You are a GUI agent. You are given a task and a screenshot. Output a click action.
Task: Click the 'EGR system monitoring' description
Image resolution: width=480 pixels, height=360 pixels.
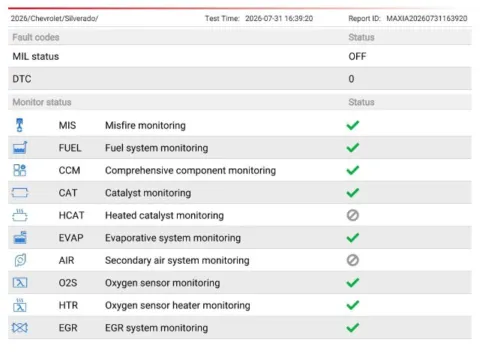(x=156, y=328)
